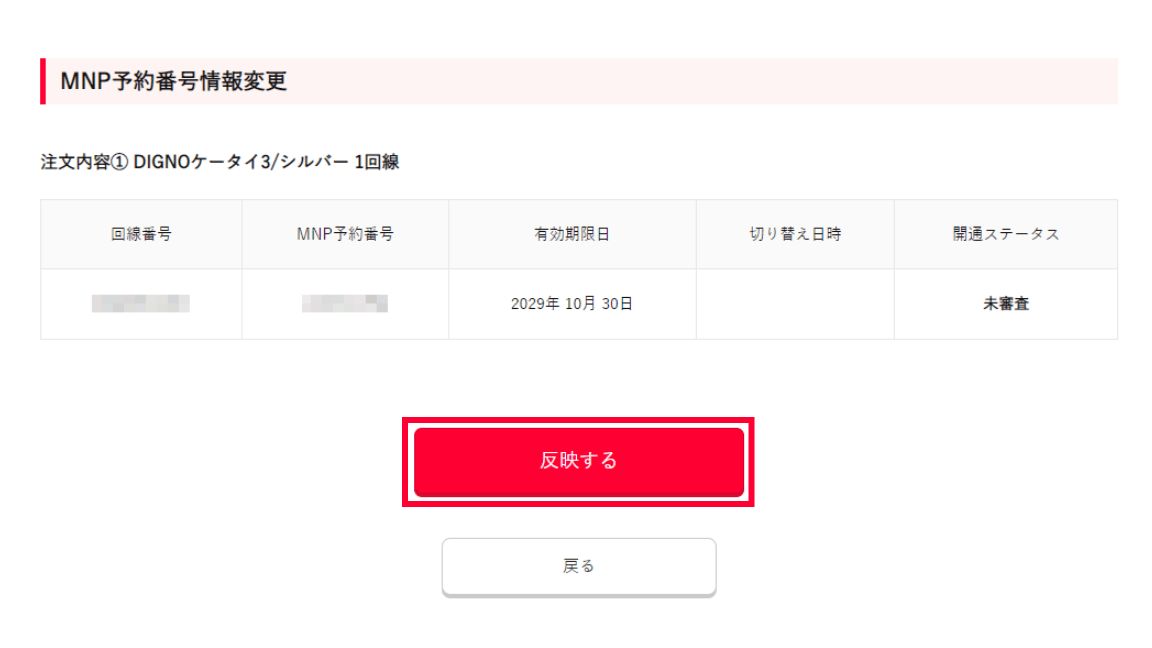Click the 切り替え日時 column header
The width and height of the screenshot is (1152, 648).
click(795, 234)
